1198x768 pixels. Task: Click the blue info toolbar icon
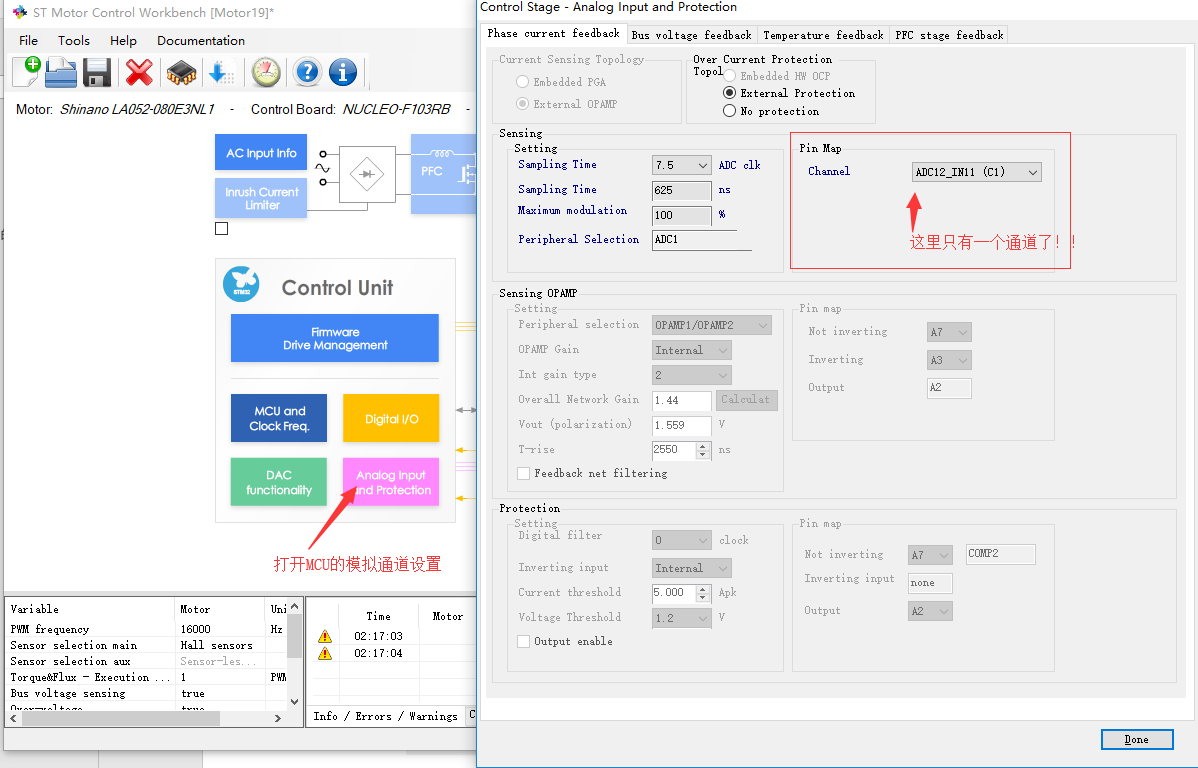343,71
